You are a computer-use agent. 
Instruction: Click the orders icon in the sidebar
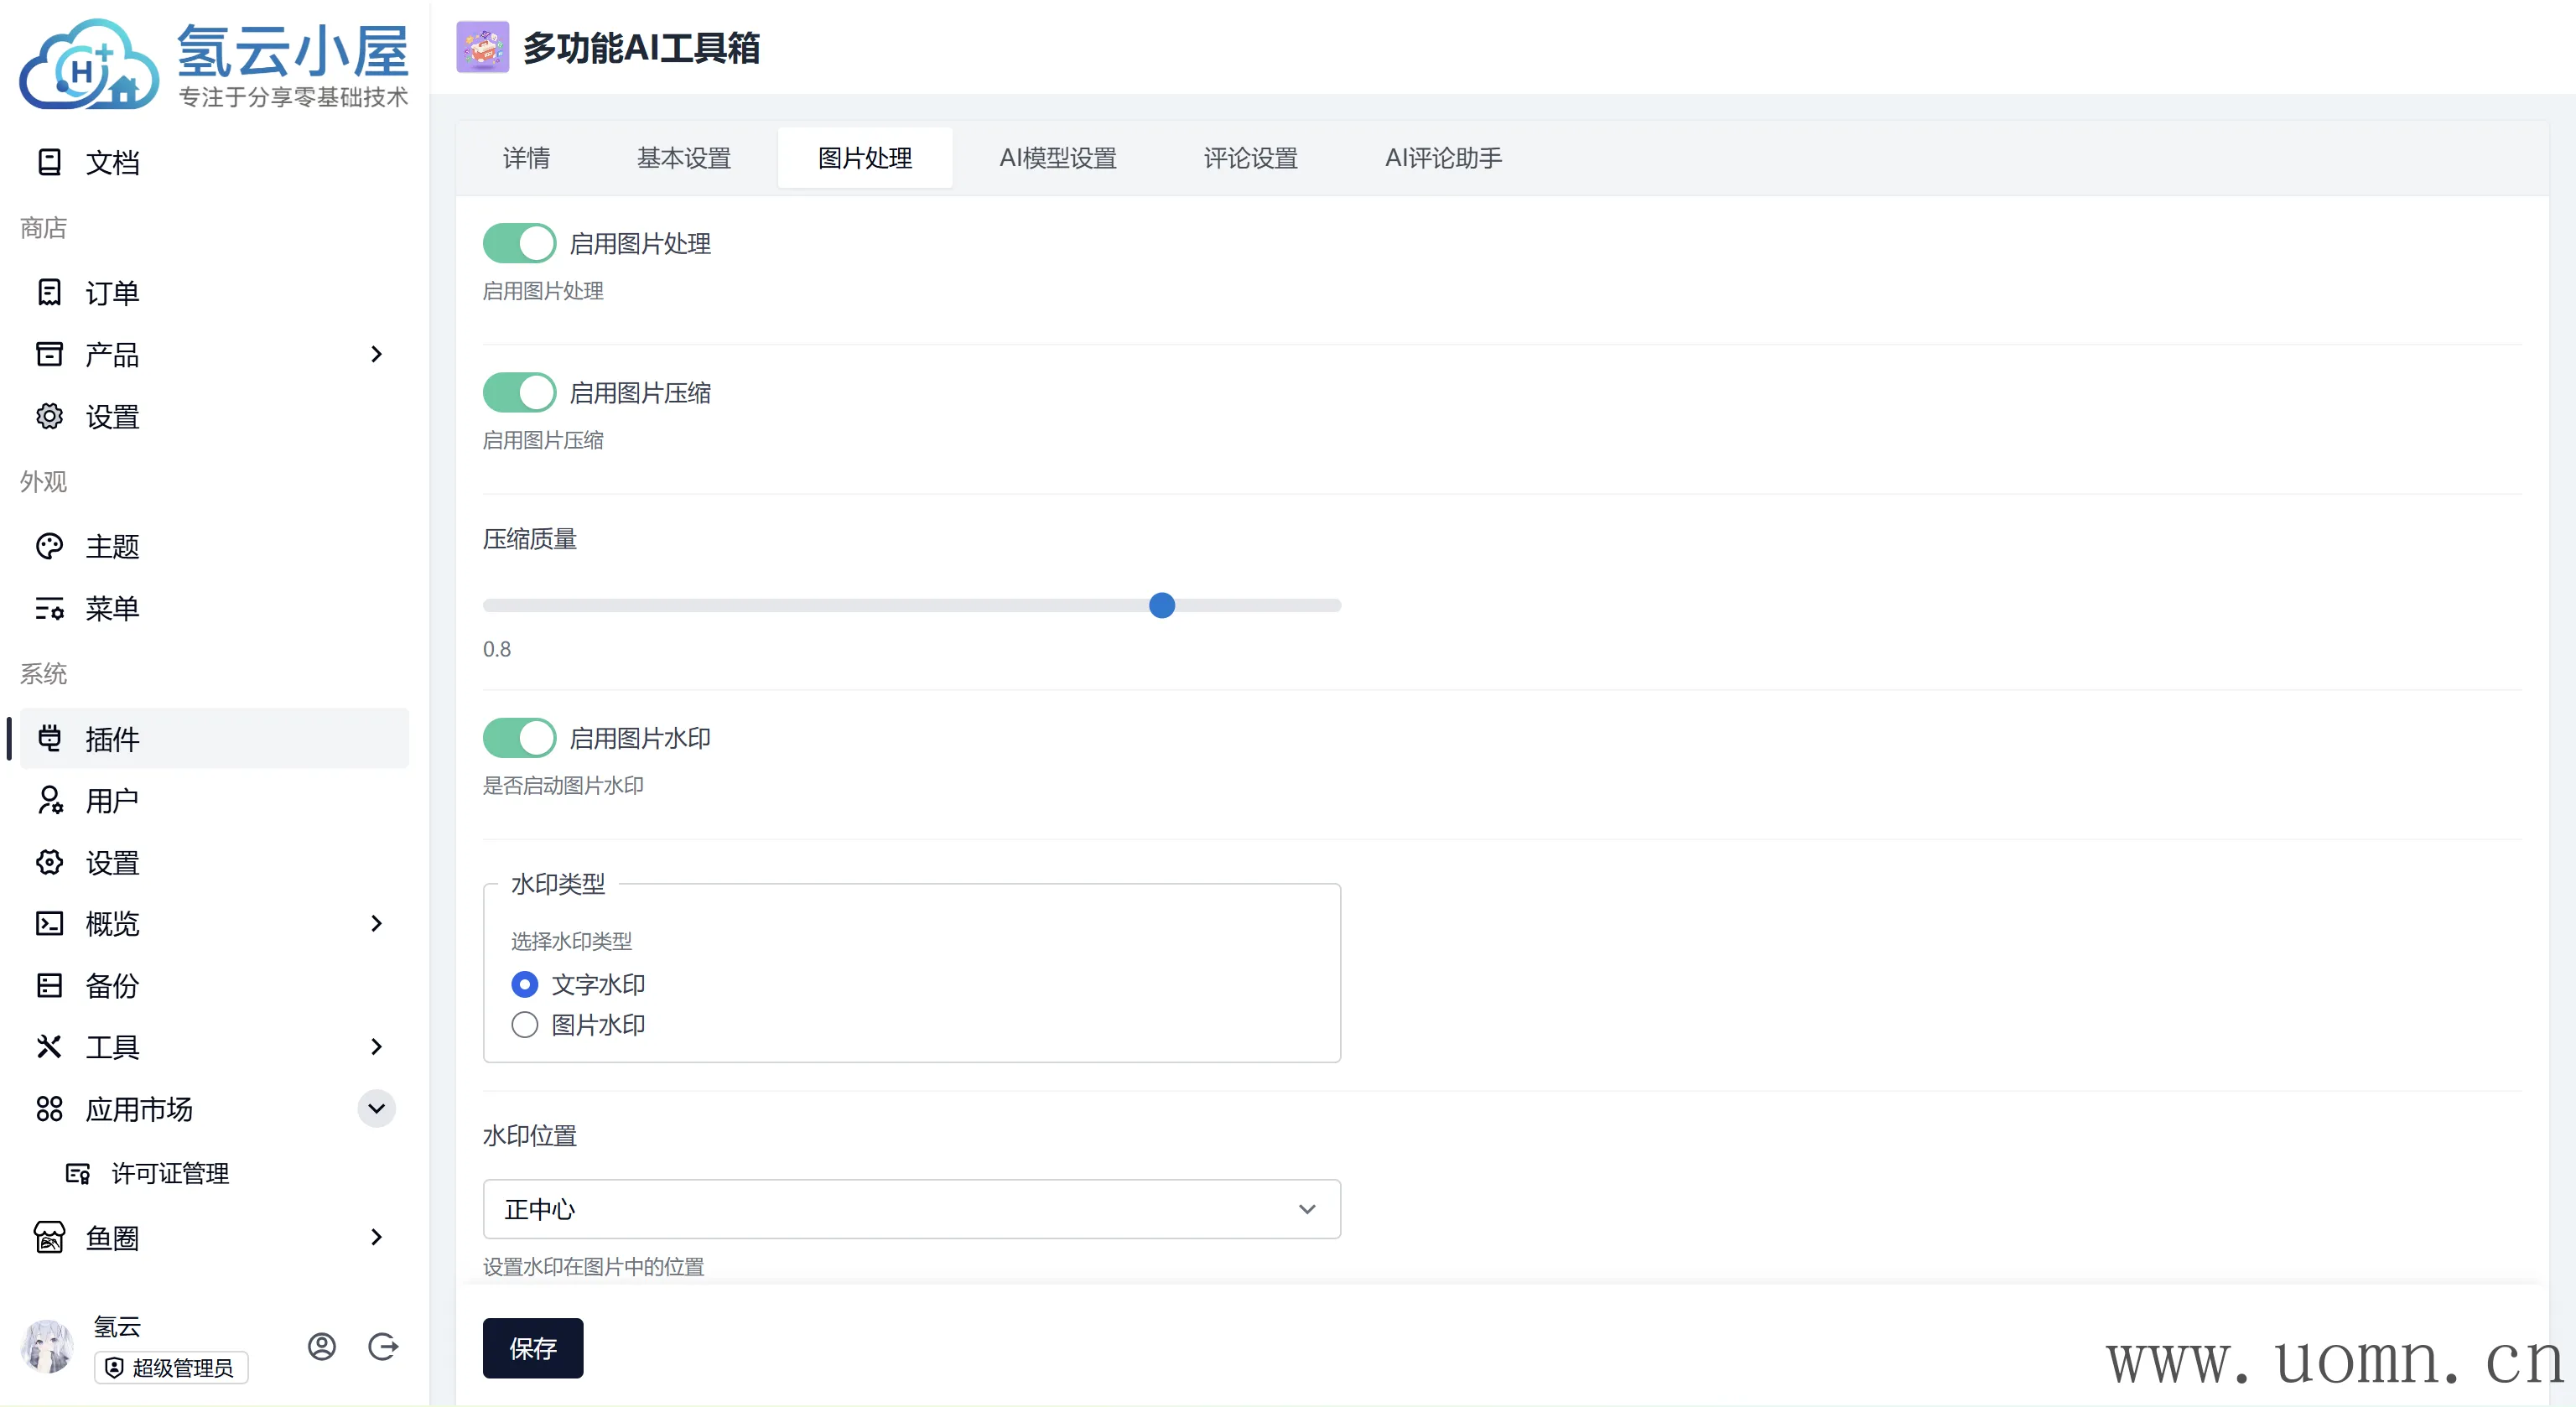49,292
